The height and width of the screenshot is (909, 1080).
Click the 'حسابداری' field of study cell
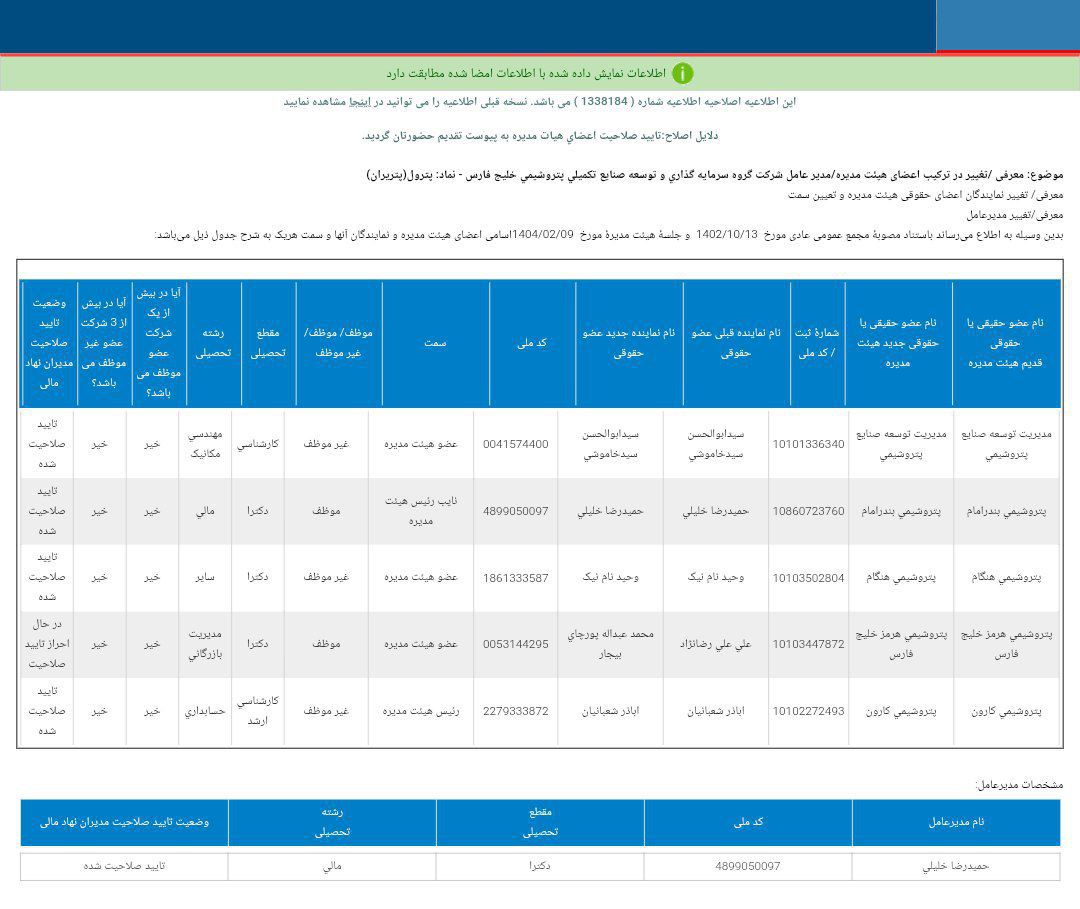pyautogui.click(x=205, y=711)
